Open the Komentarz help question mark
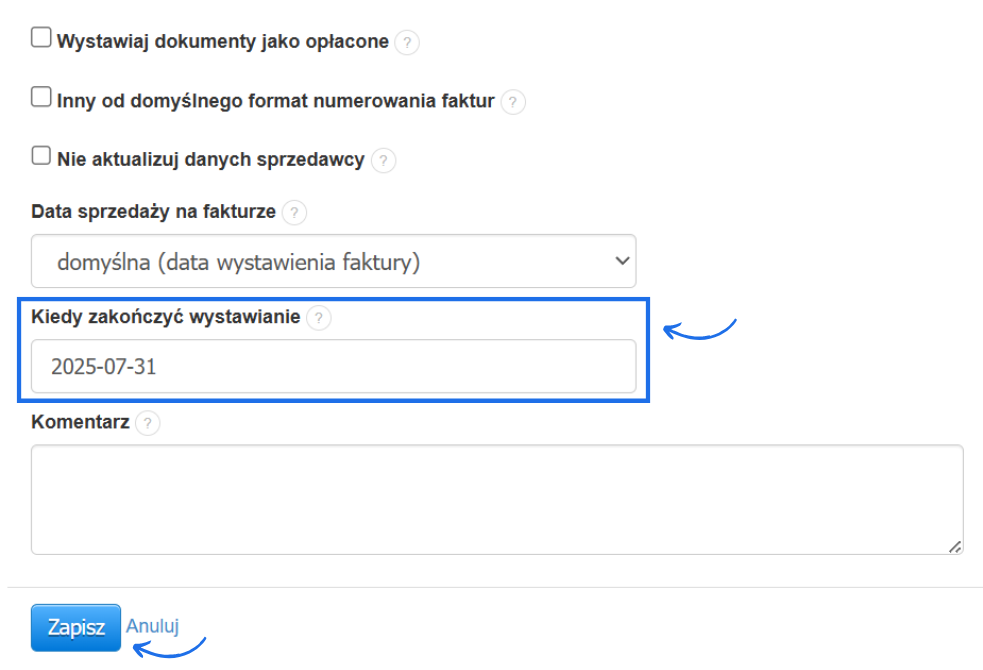983x670 pixels. [x=147, y=423]
